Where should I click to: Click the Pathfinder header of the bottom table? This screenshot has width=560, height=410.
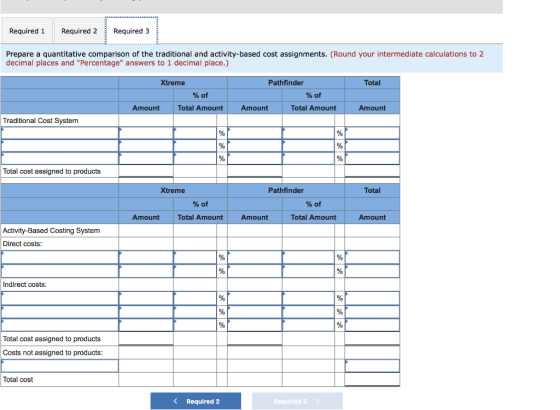286,190
